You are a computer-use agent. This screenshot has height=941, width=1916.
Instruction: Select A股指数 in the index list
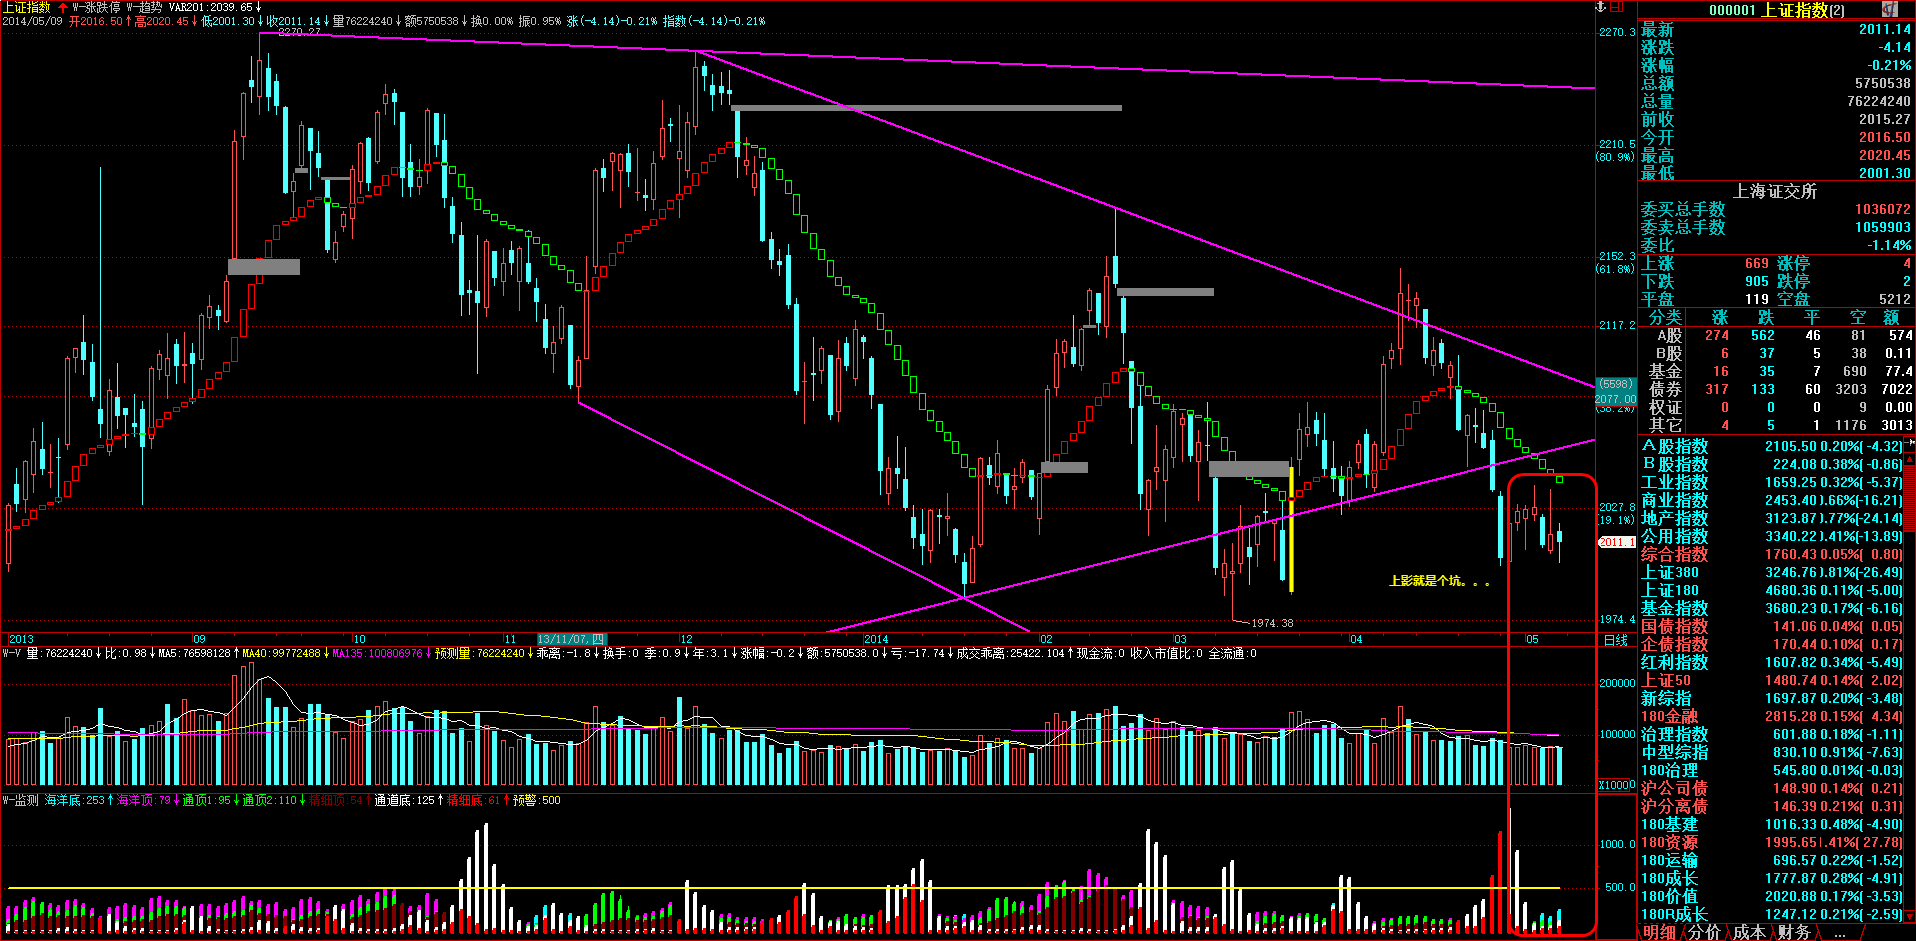pyautogui.click(x=1674, y=446)
